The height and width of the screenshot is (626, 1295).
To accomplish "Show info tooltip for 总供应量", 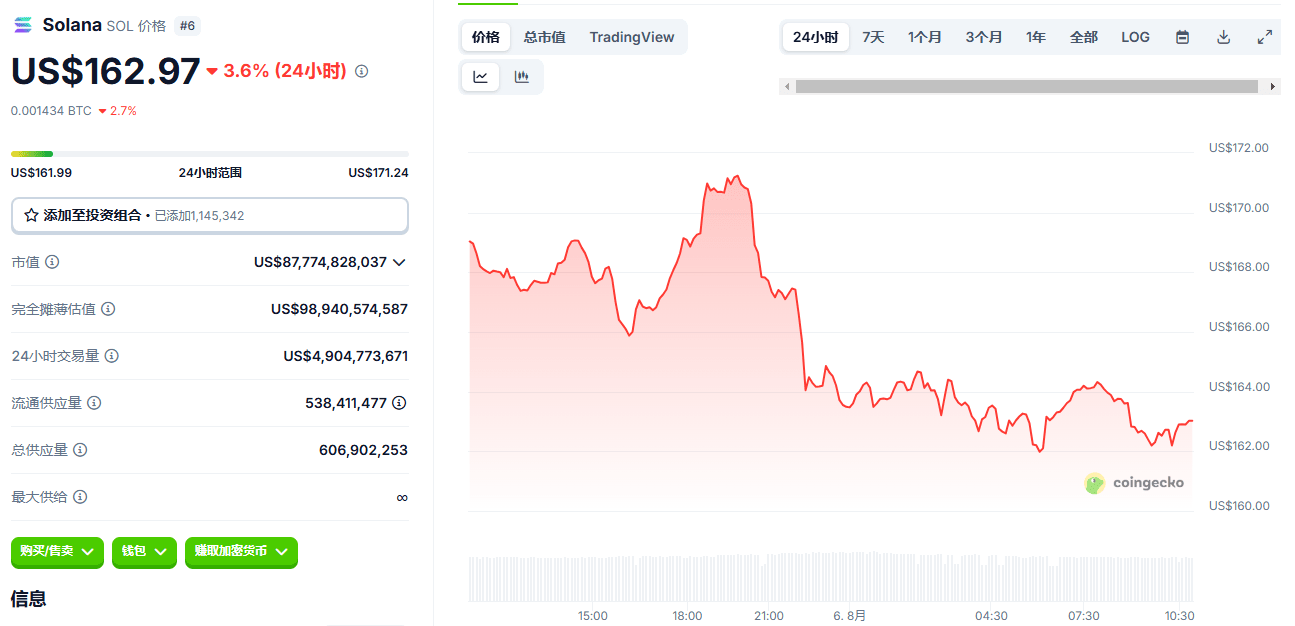I will pyautogui.click(x=80, y=450).
